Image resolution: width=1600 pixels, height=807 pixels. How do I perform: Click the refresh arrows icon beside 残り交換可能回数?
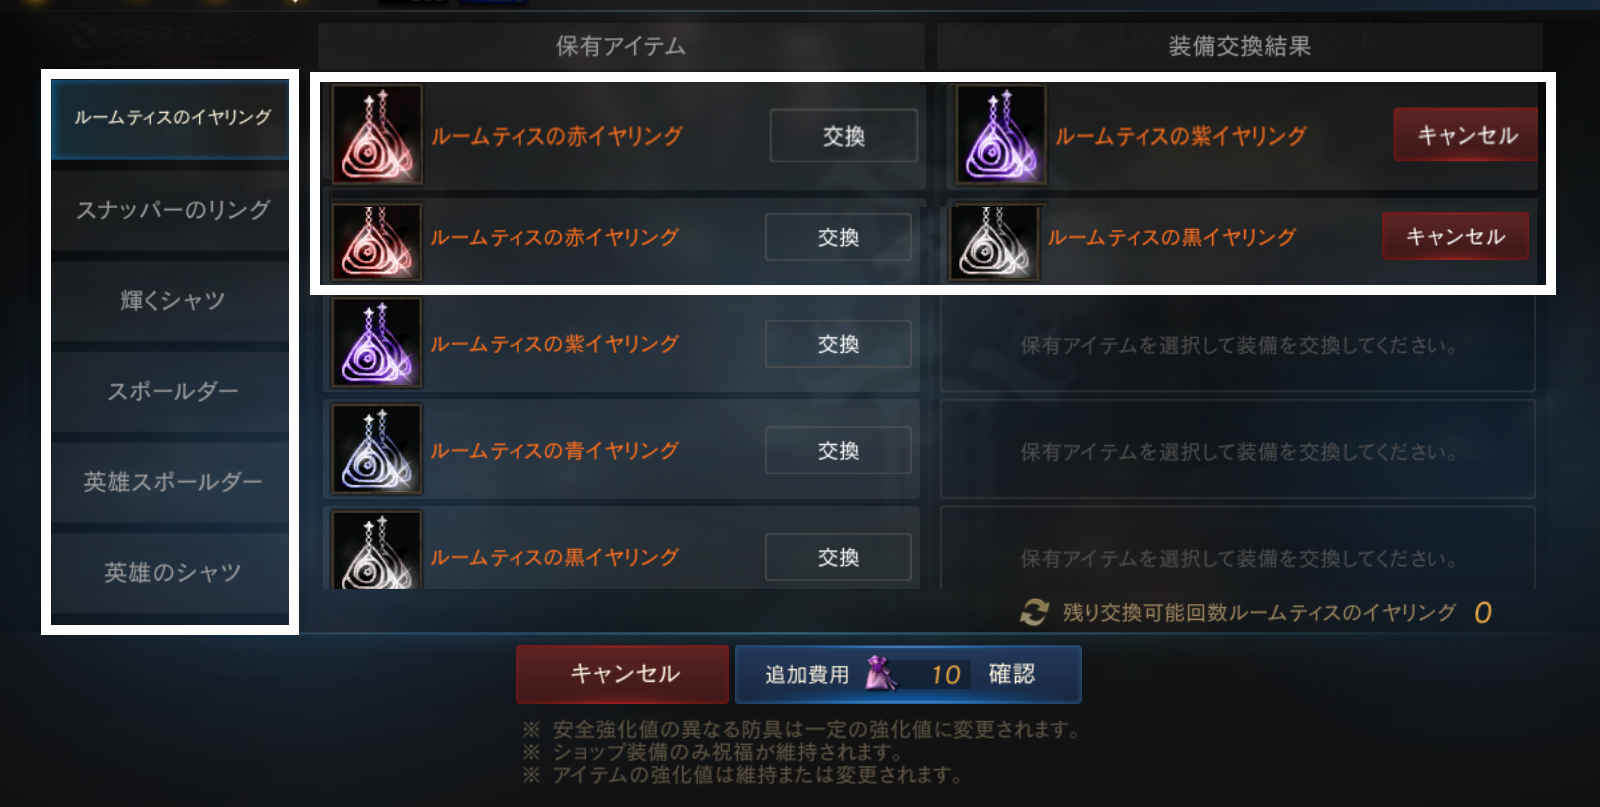[1034, 612]
